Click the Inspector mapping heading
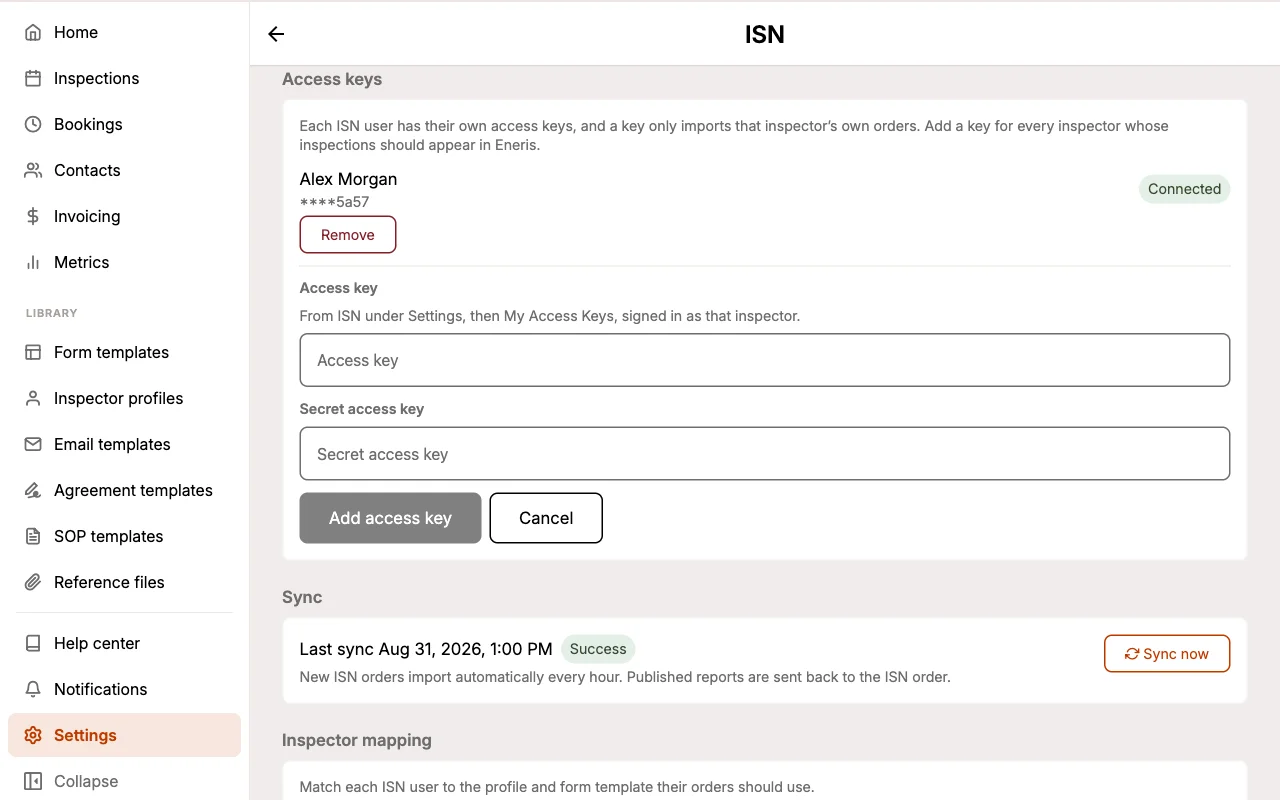This screenshot has height=800, width=1280. coord(357,740)
